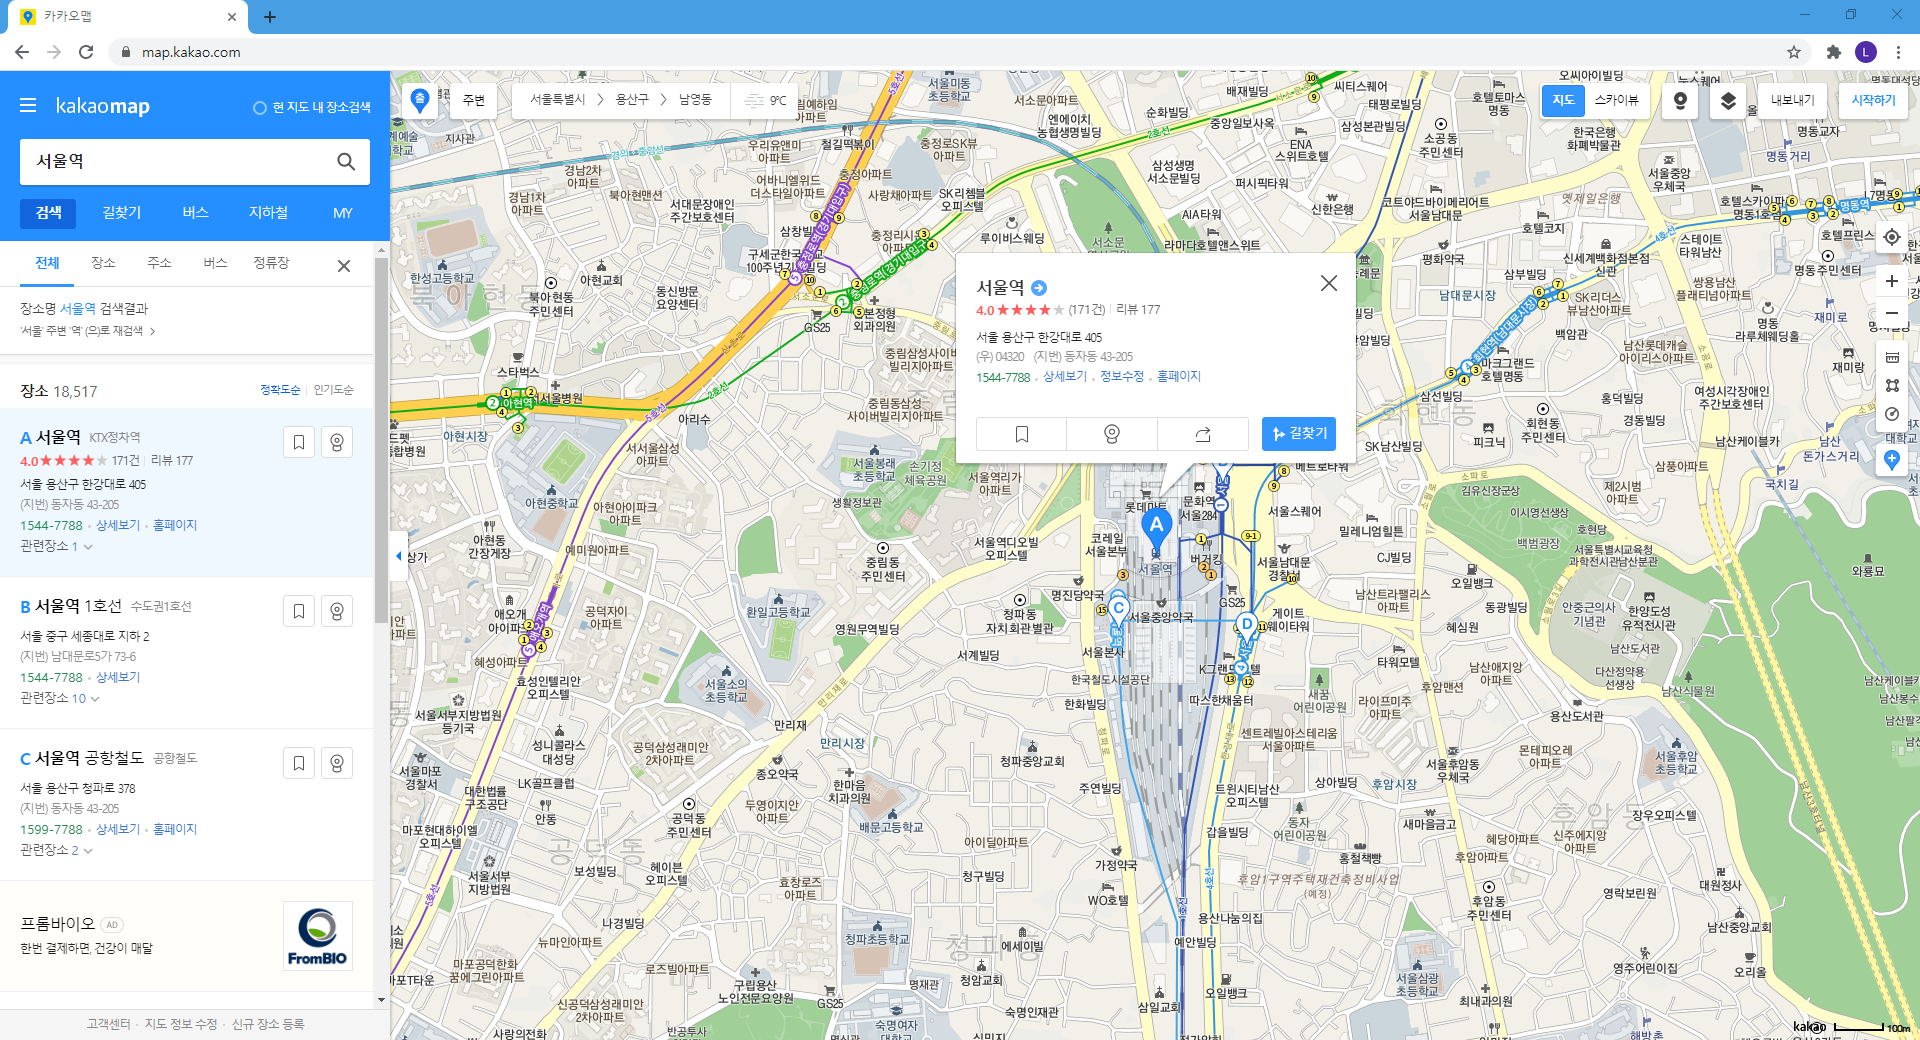The width and height of the screenshot is (1920, 1040).
Task: Toggle 현 지도 내 장소검색 option
Action: coord(311,107)
